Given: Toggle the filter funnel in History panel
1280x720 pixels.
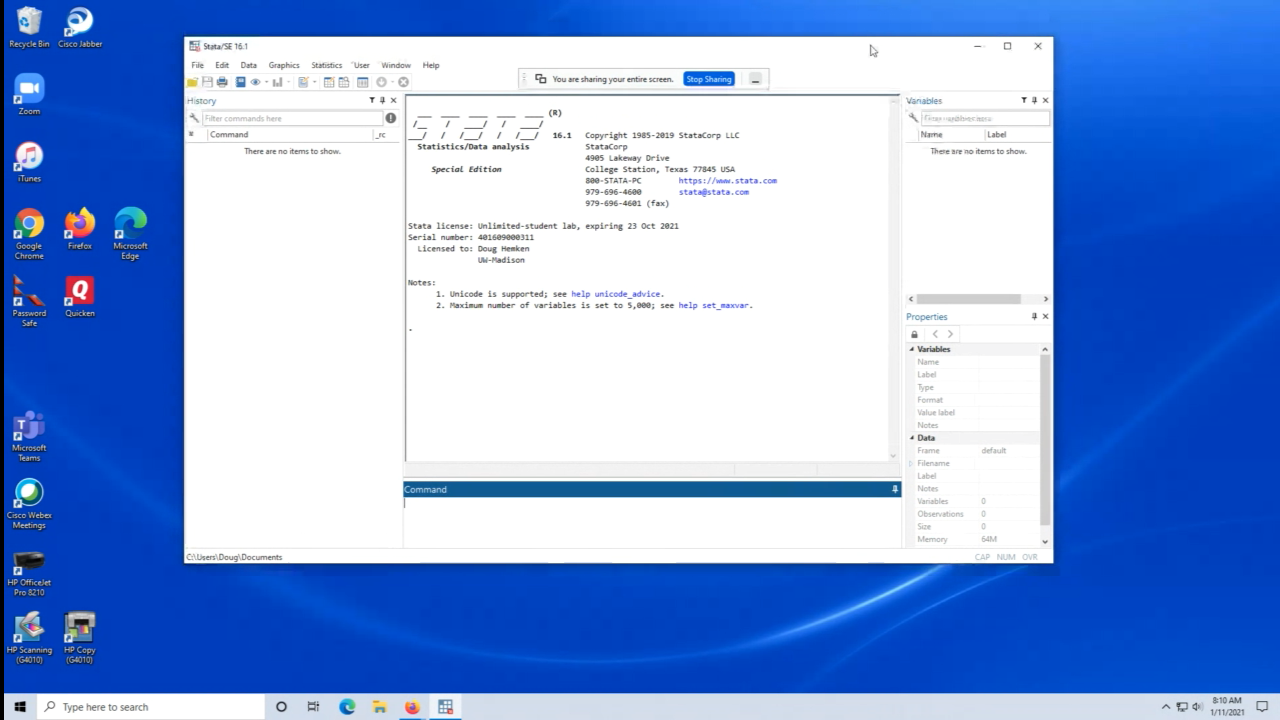Looking at the screenshot, I should (x=371, y=100).
